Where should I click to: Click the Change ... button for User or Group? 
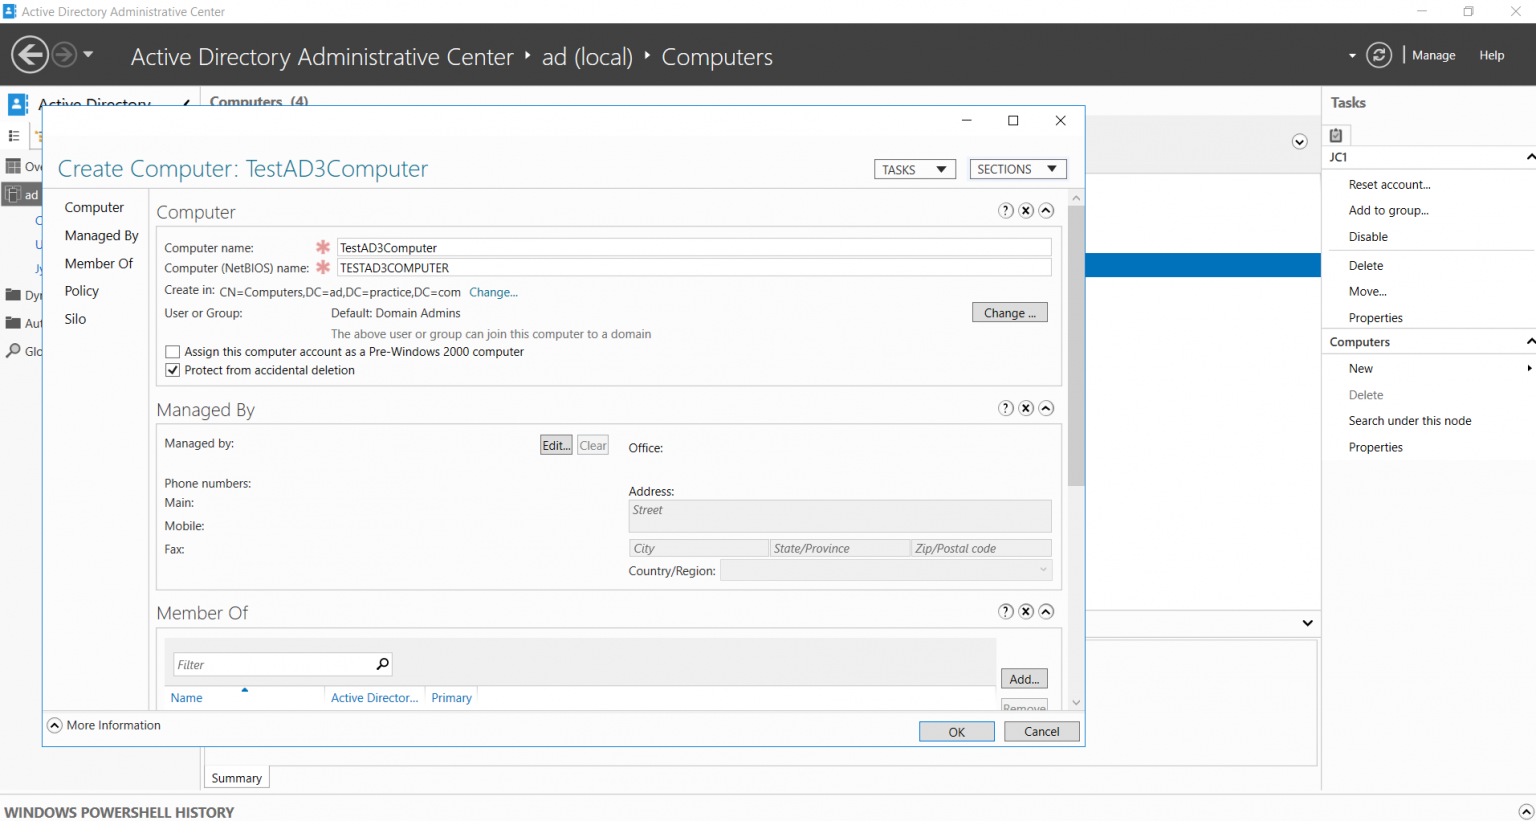click(1010, 313)
